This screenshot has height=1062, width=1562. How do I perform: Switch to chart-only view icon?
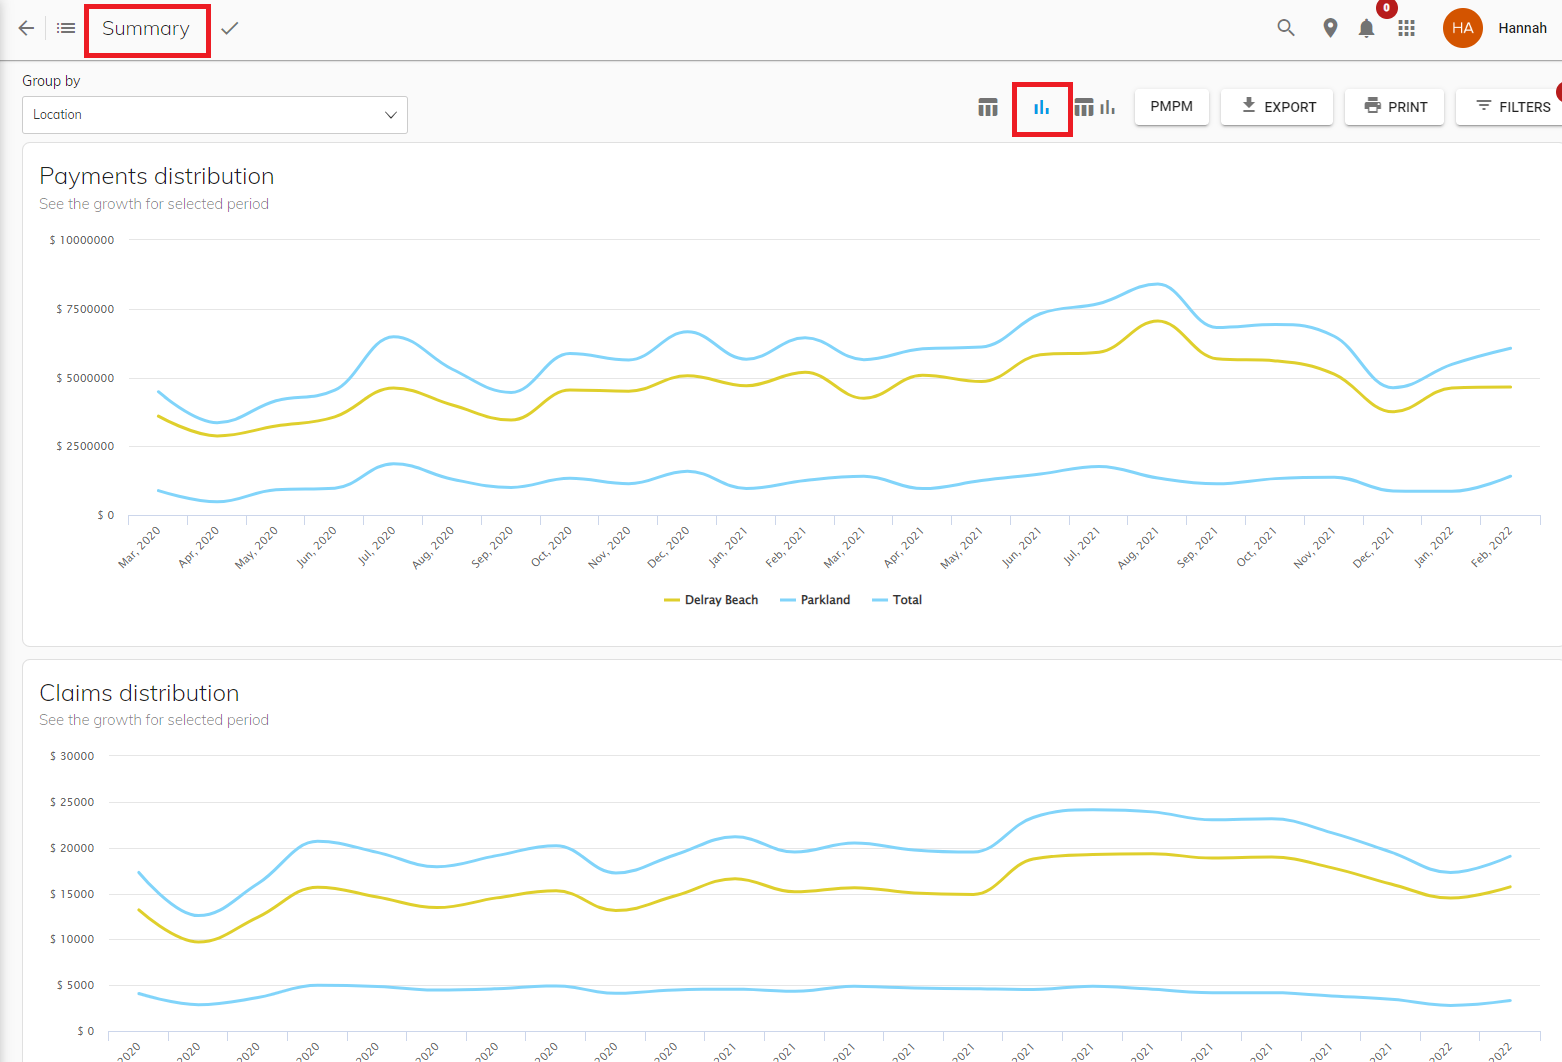[x=1042, y=107]
